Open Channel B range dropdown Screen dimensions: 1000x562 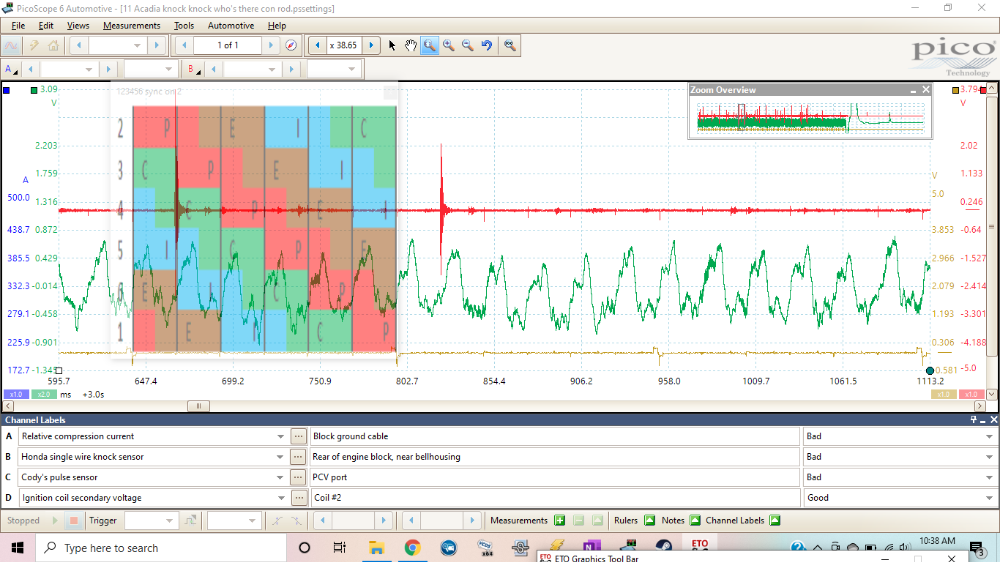coord(272,69)
